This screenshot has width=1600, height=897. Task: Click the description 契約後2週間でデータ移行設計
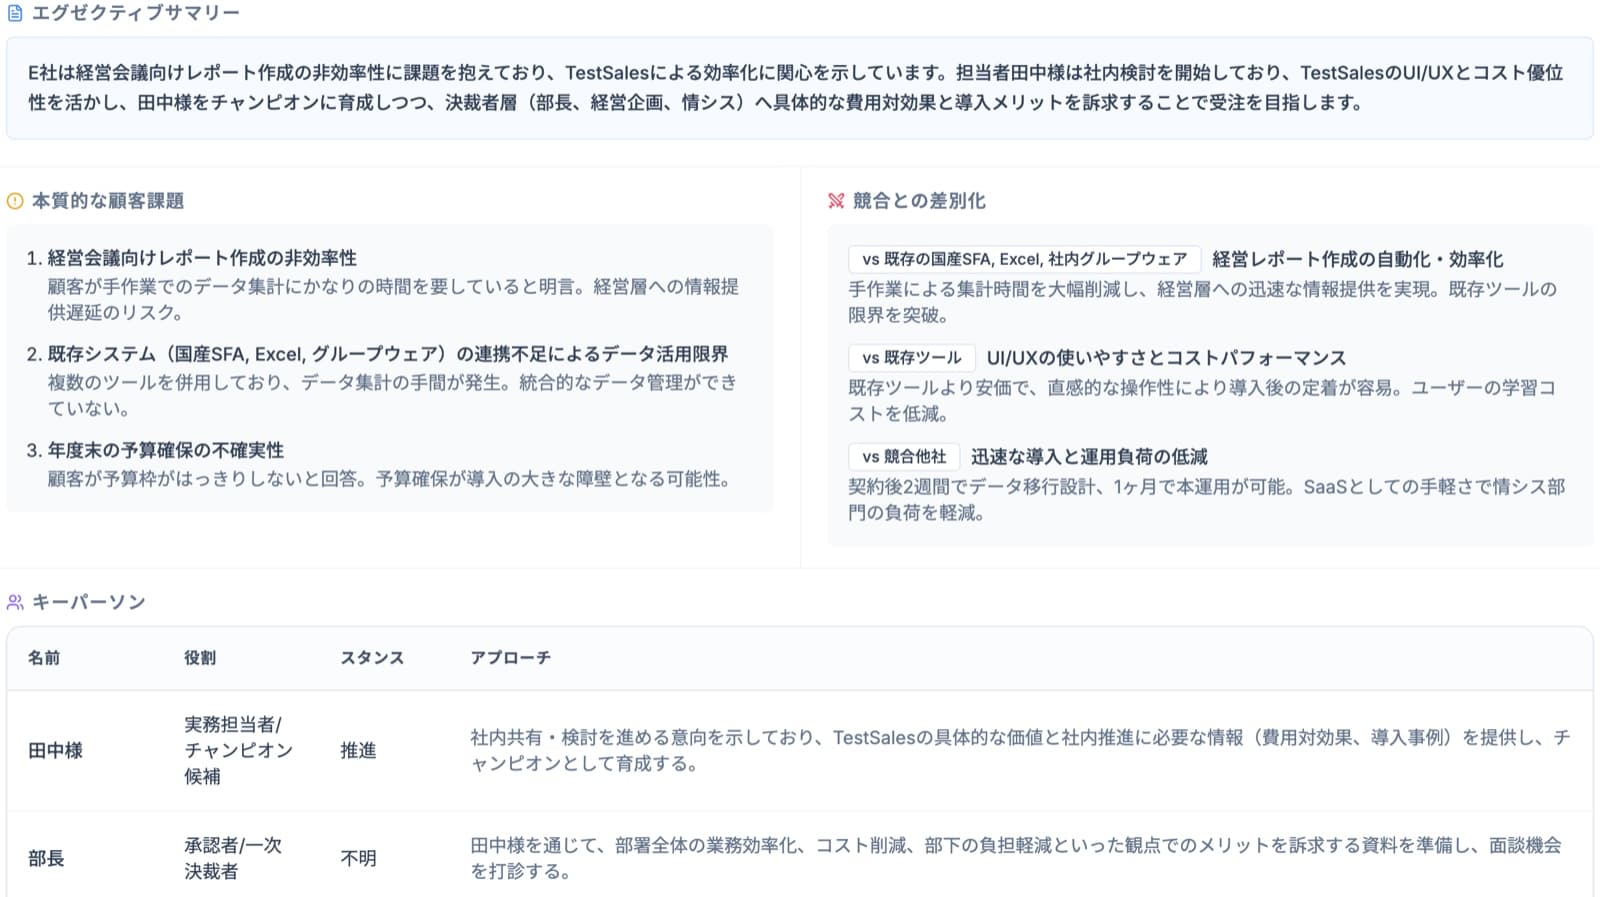[1206, 500]
